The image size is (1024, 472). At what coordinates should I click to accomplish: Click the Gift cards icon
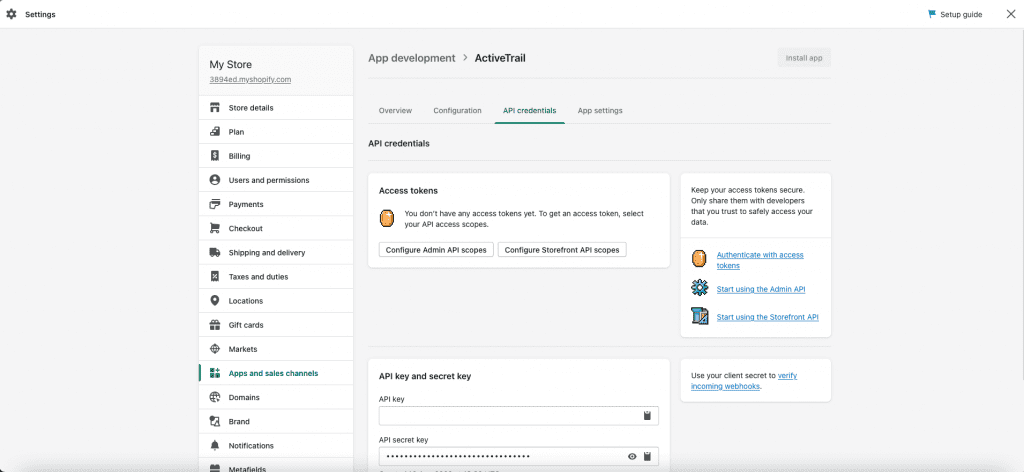tap(215, 325)
